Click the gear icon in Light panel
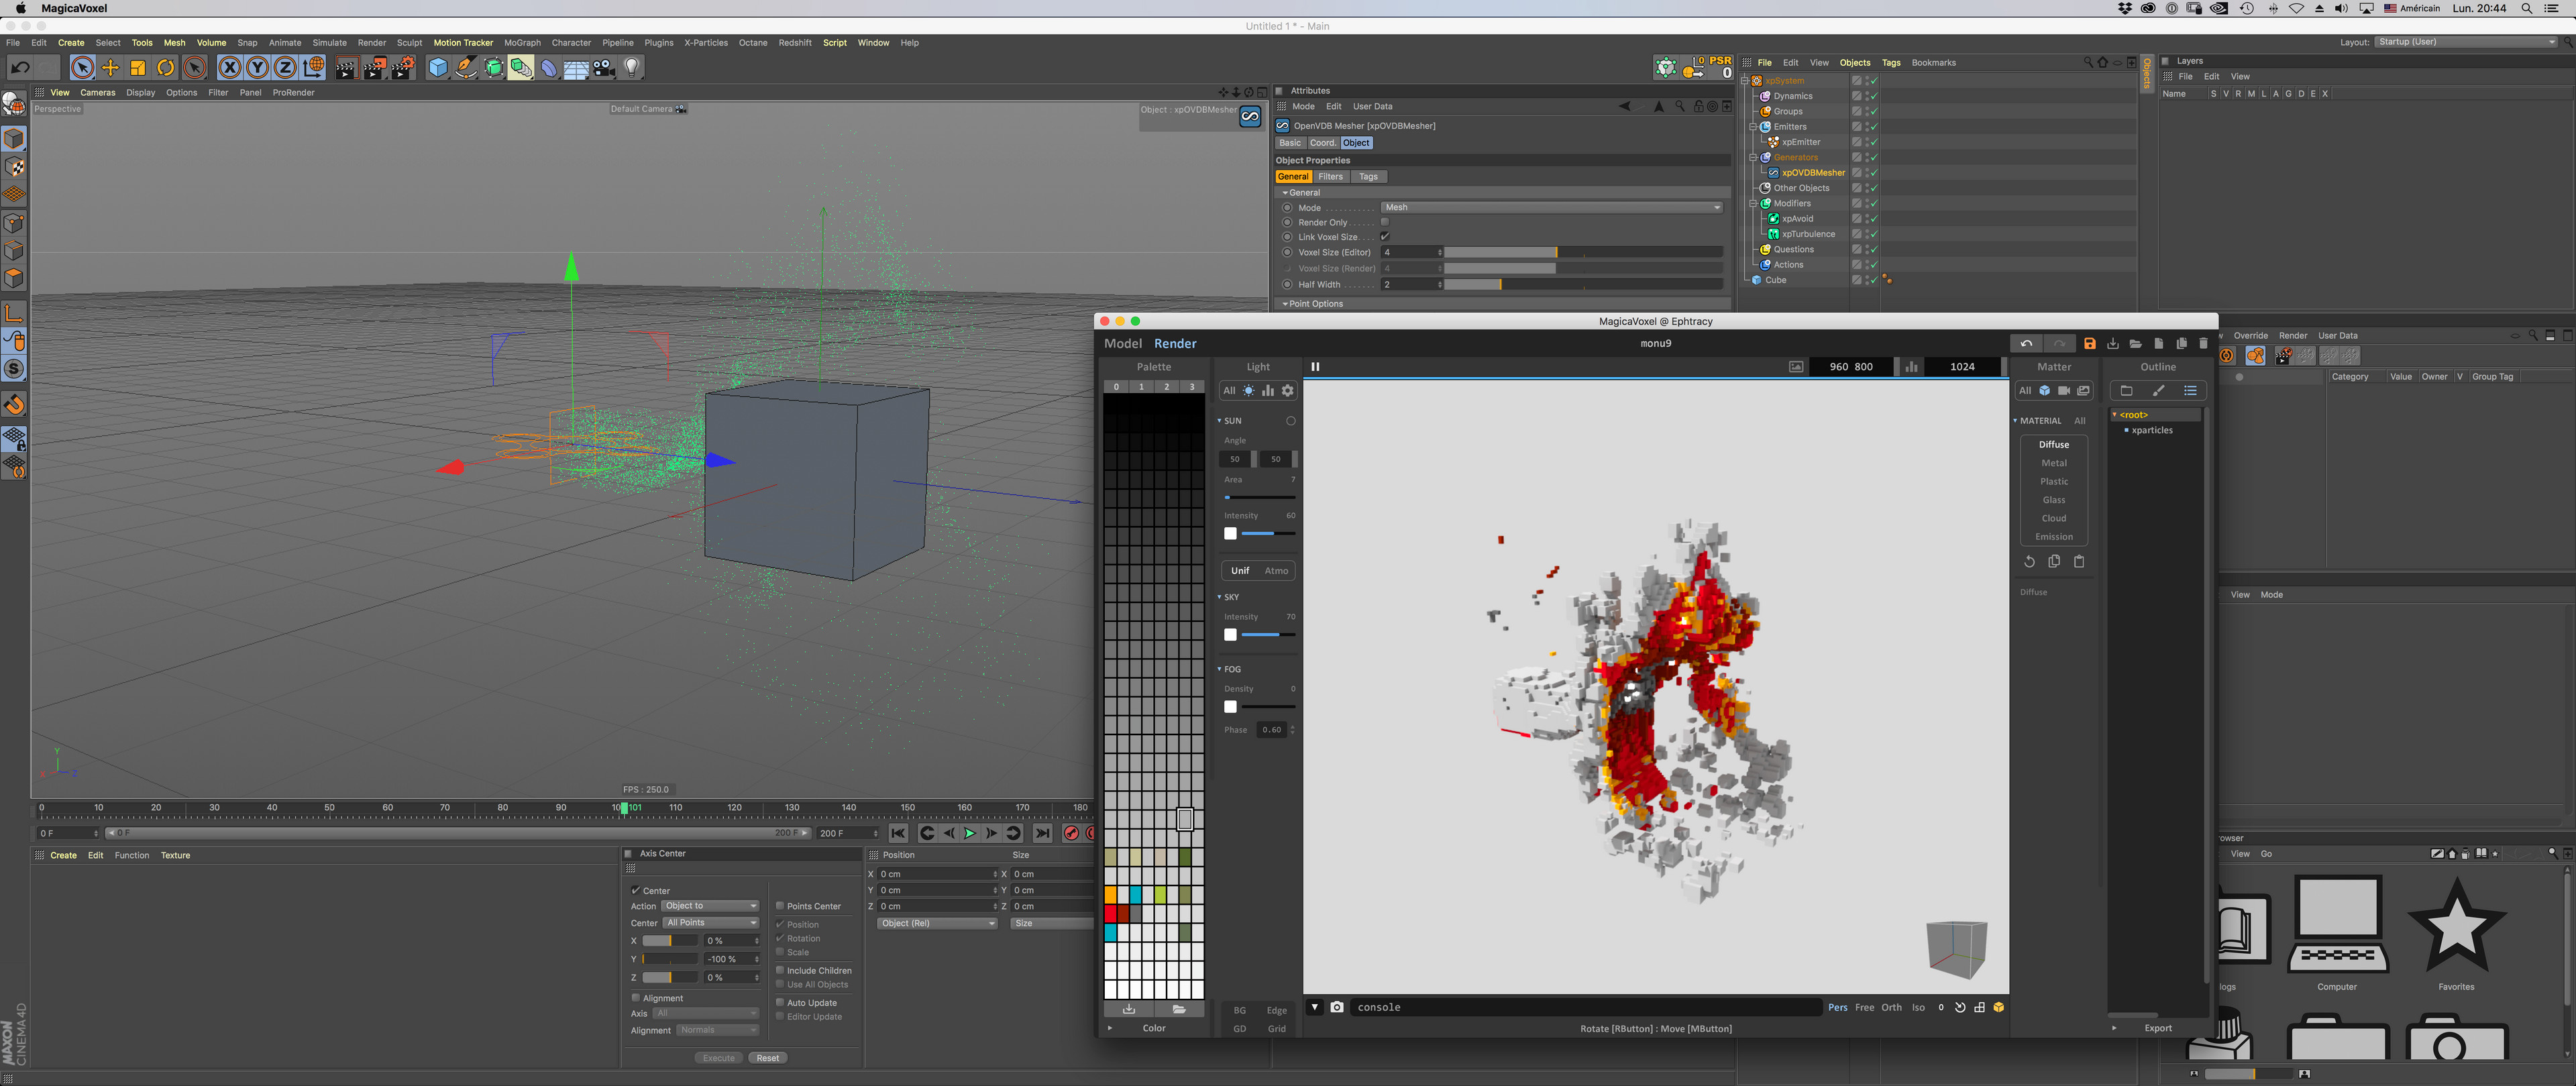2576x1086 pixels. tap(1288, 391)
